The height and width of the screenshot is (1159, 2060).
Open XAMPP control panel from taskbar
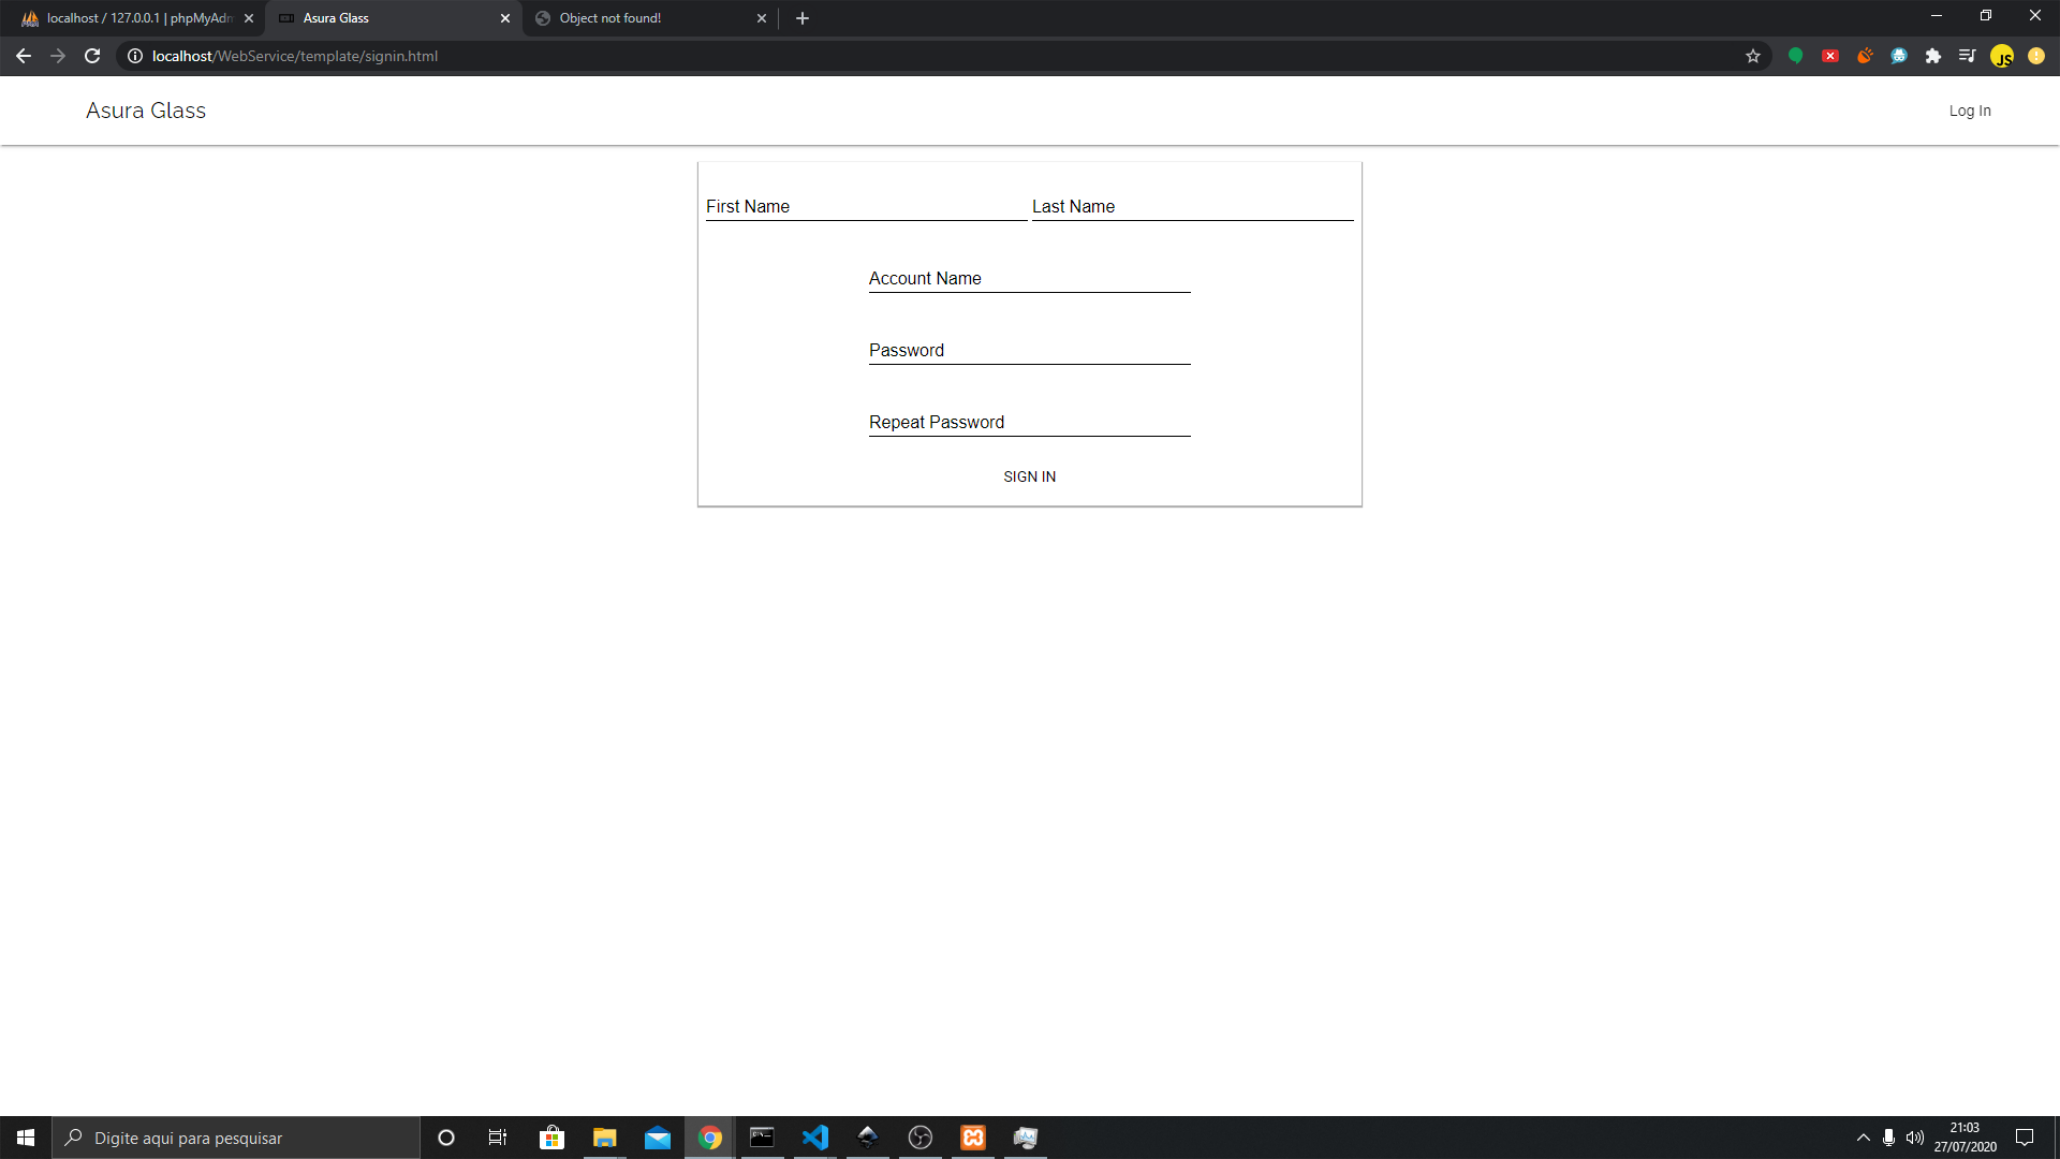(972, 1137)
